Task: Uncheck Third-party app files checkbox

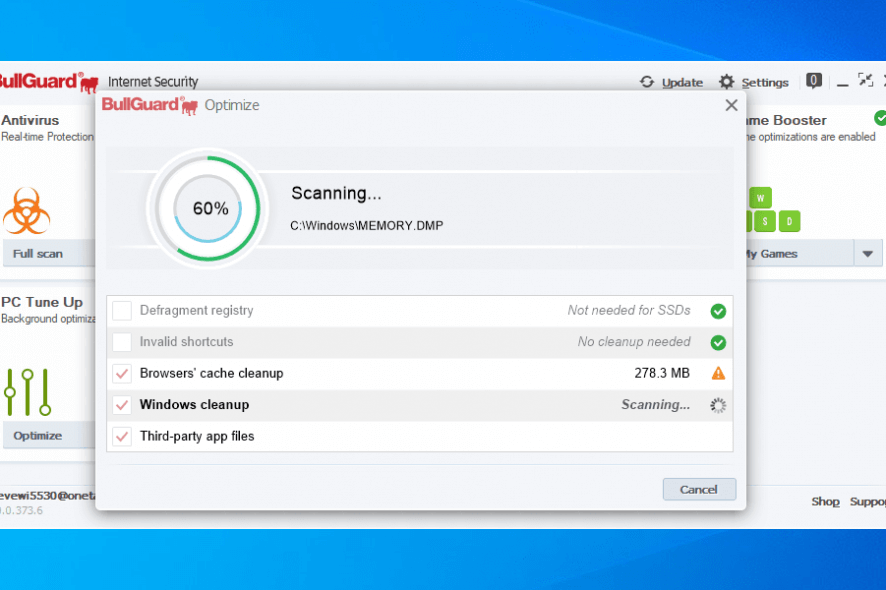Action: click(122, 436)
